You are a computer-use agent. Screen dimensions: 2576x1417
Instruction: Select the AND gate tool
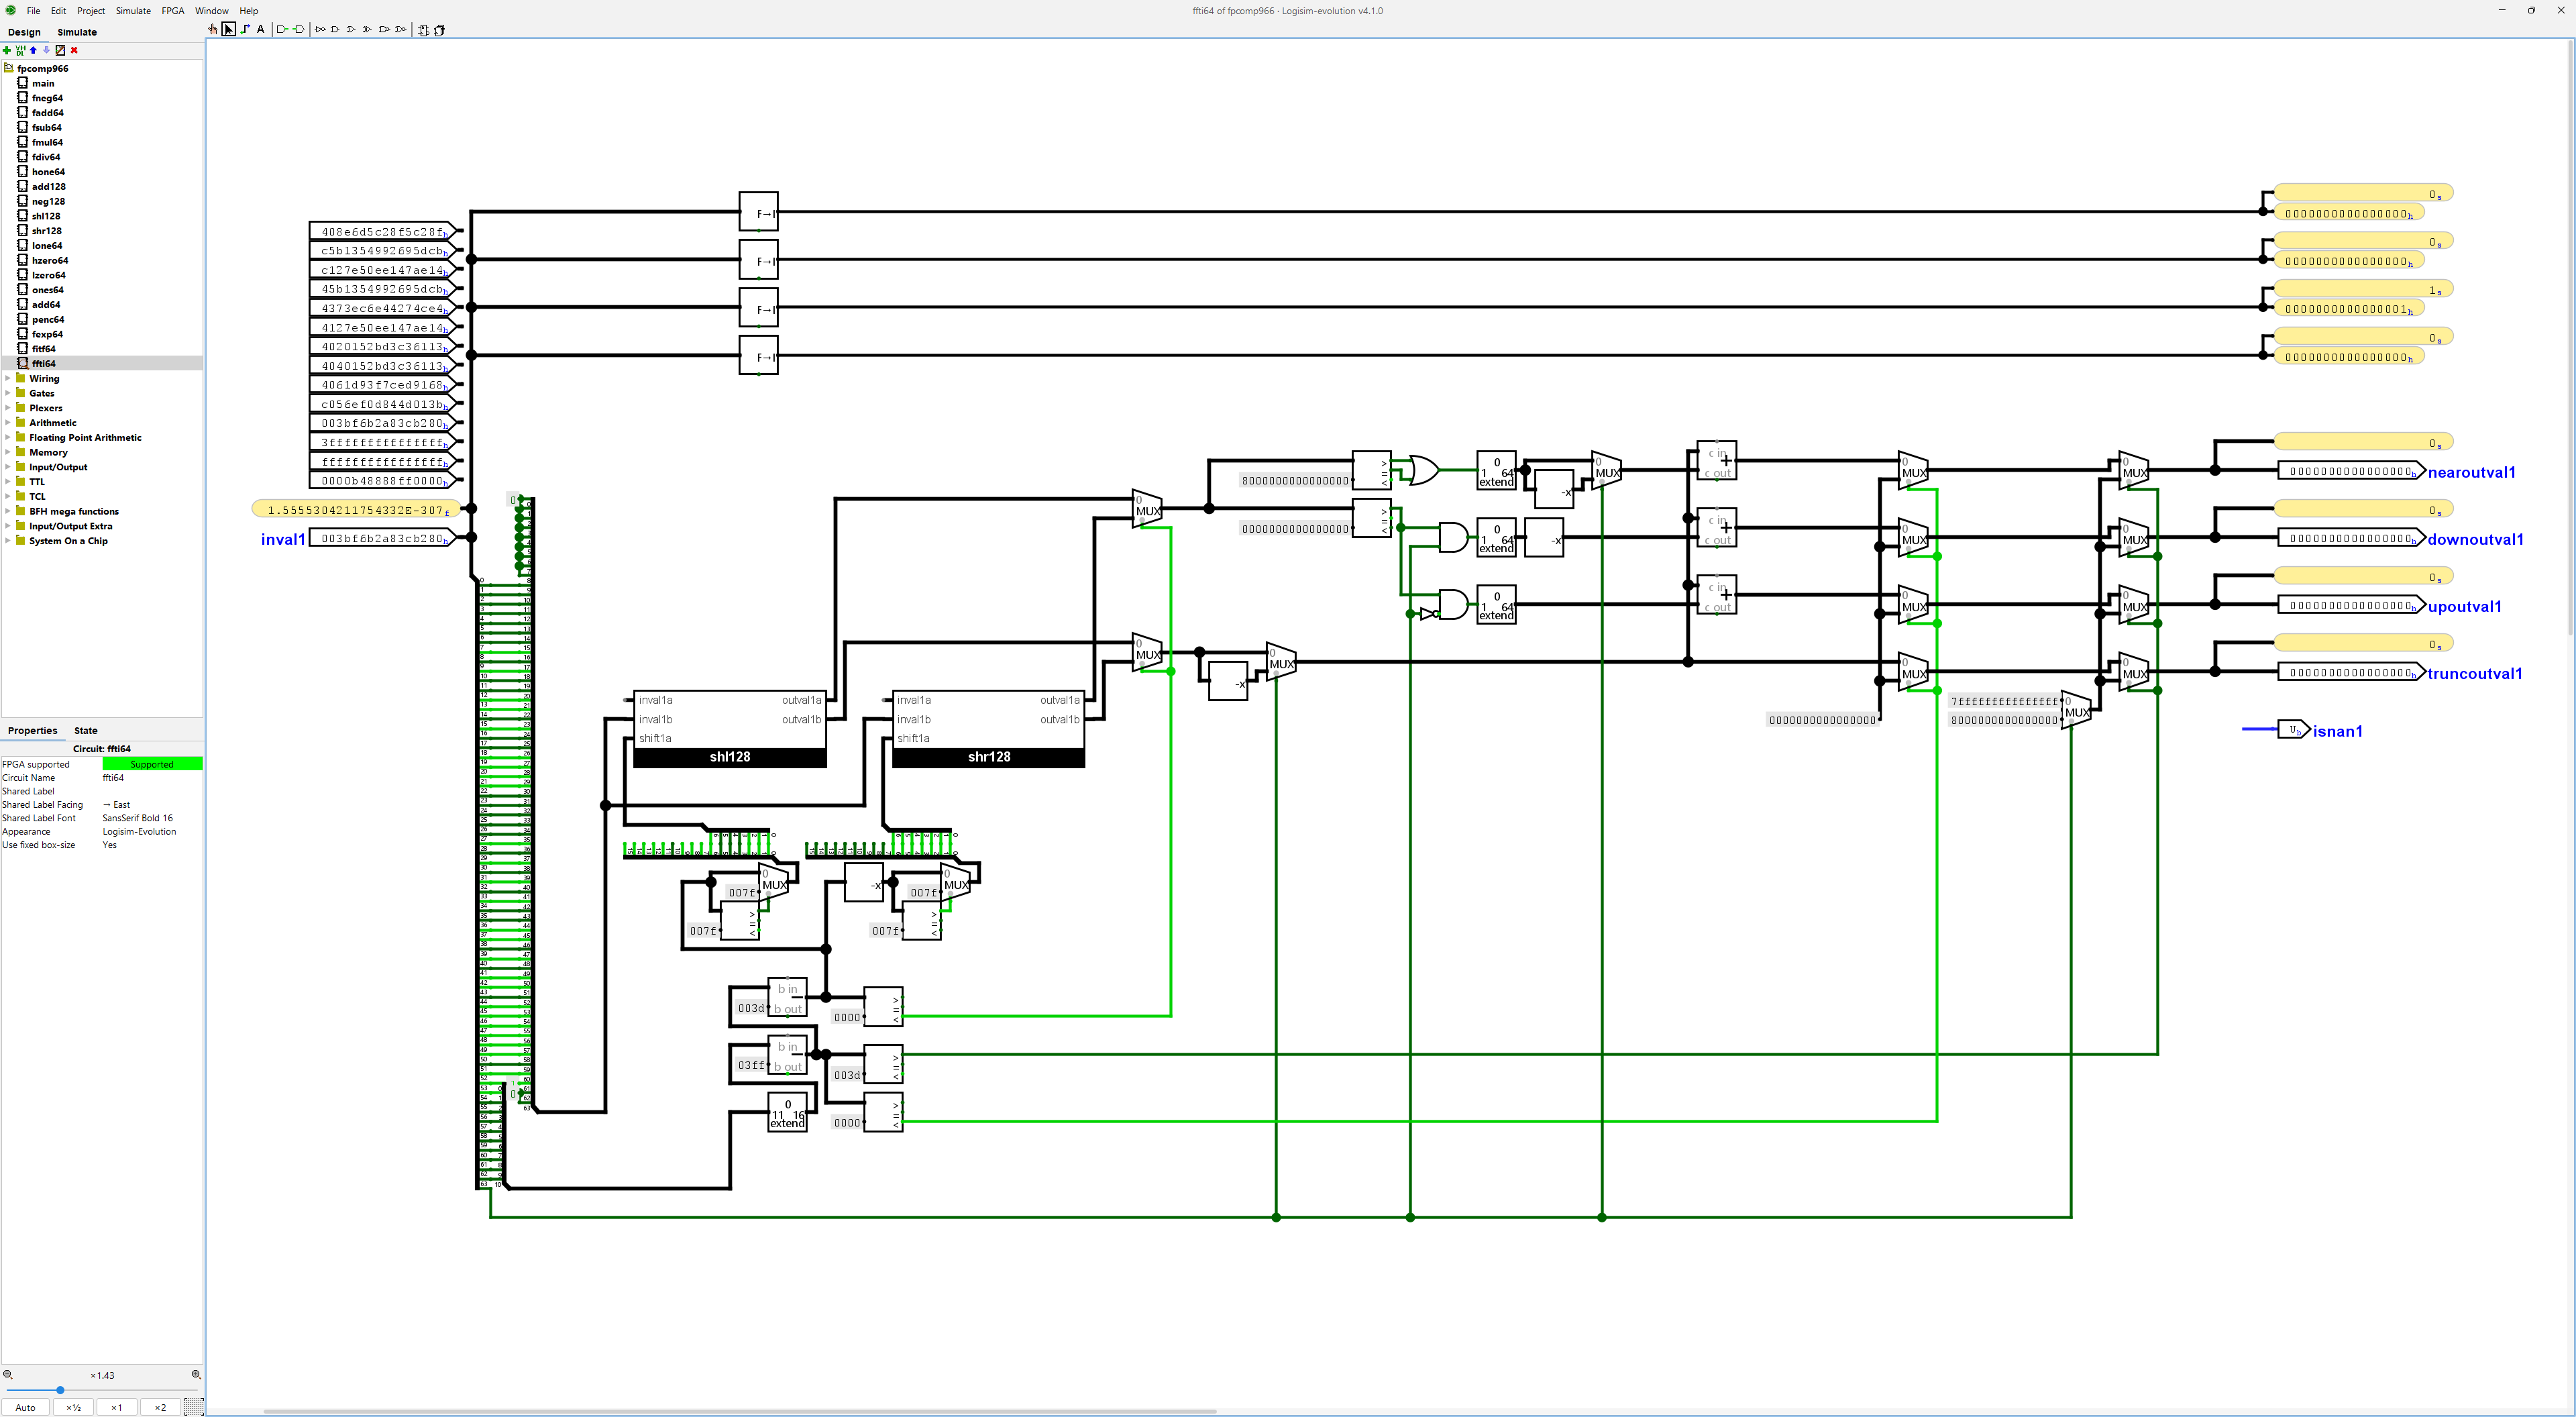coord(336,29)
